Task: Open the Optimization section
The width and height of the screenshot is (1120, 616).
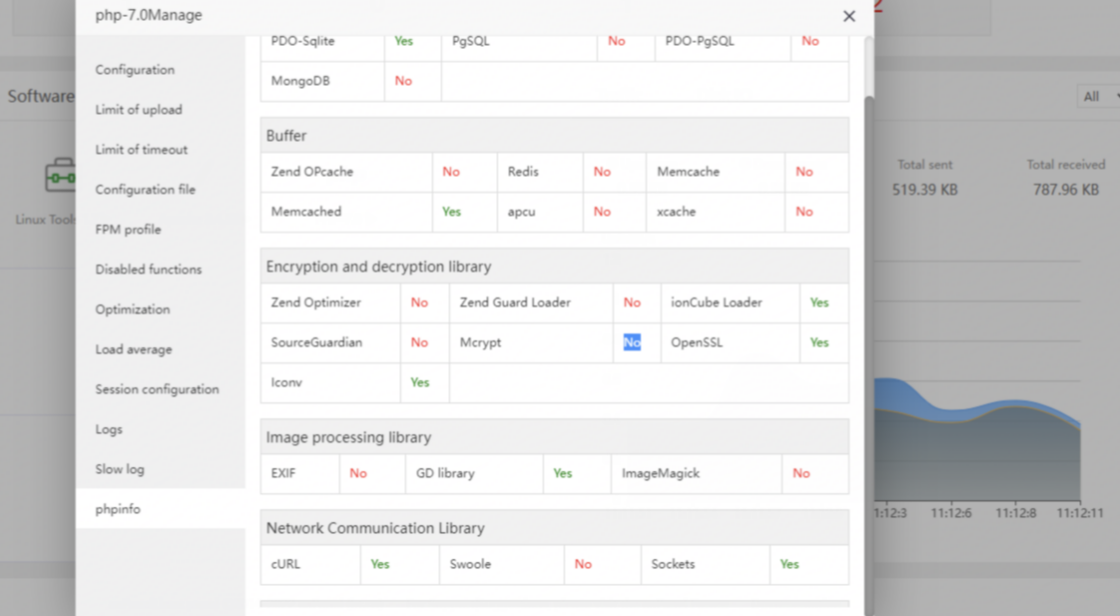Action: 132,310
